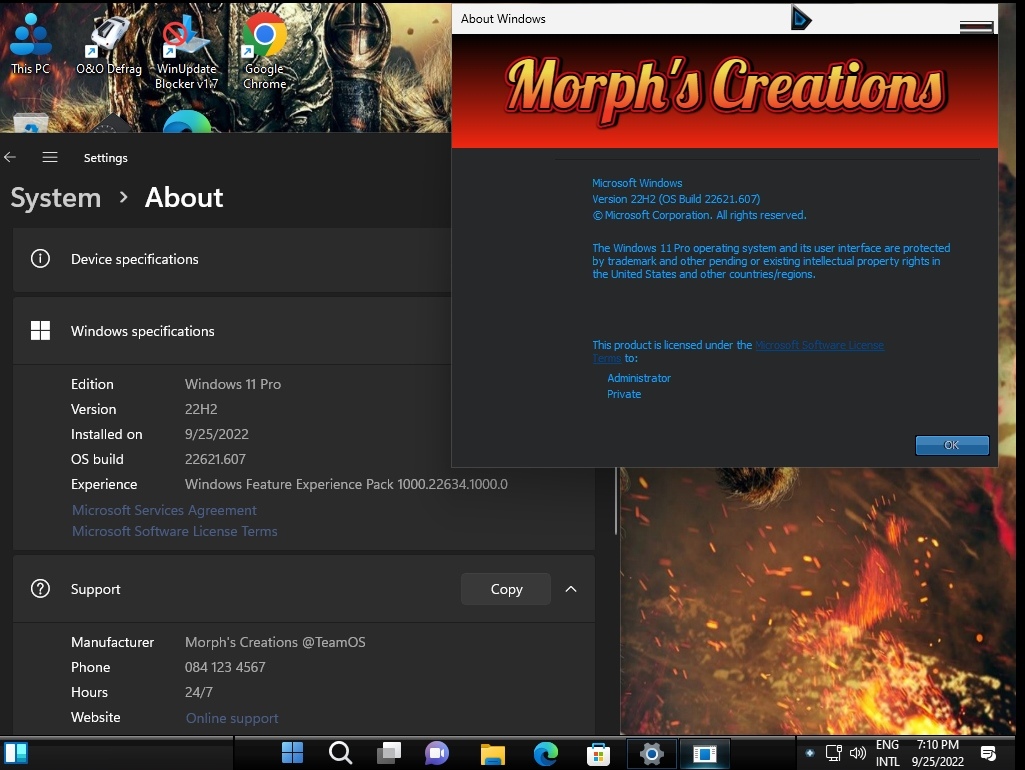Select Installed on date 9/25/2022
This screenshot has width=1025, height=770.
point(216,434)
